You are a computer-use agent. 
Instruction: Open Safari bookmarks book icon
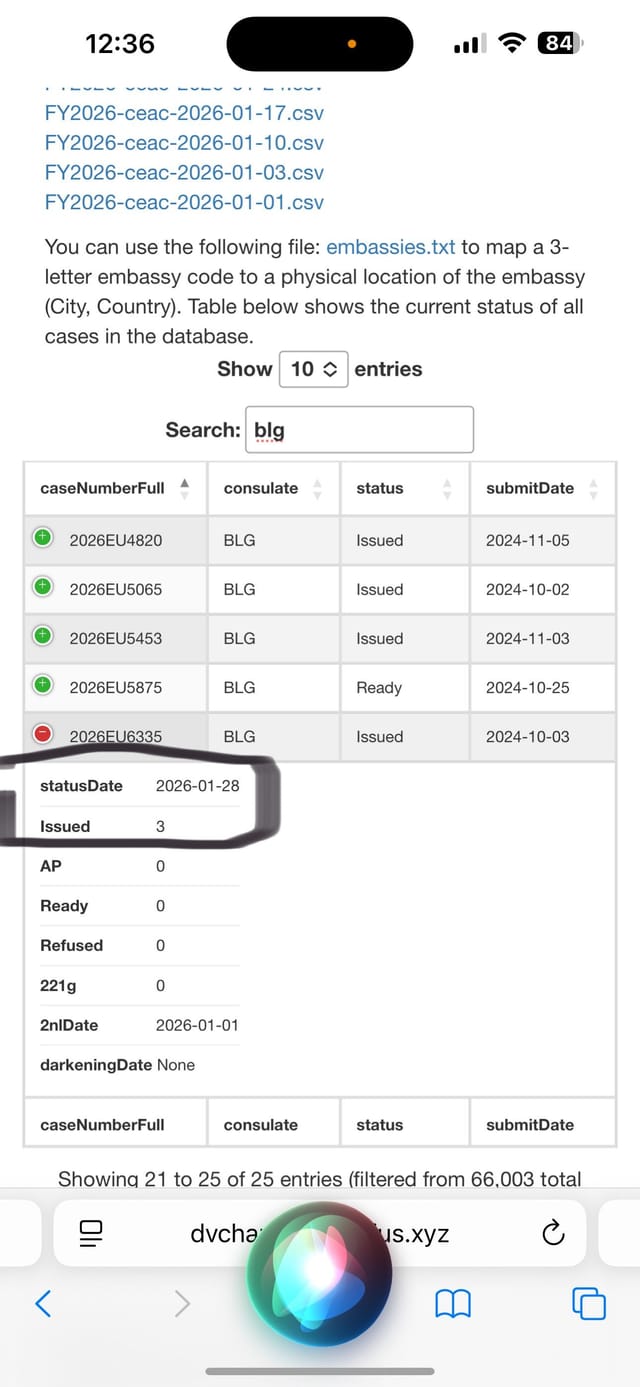pos(452,1302)
